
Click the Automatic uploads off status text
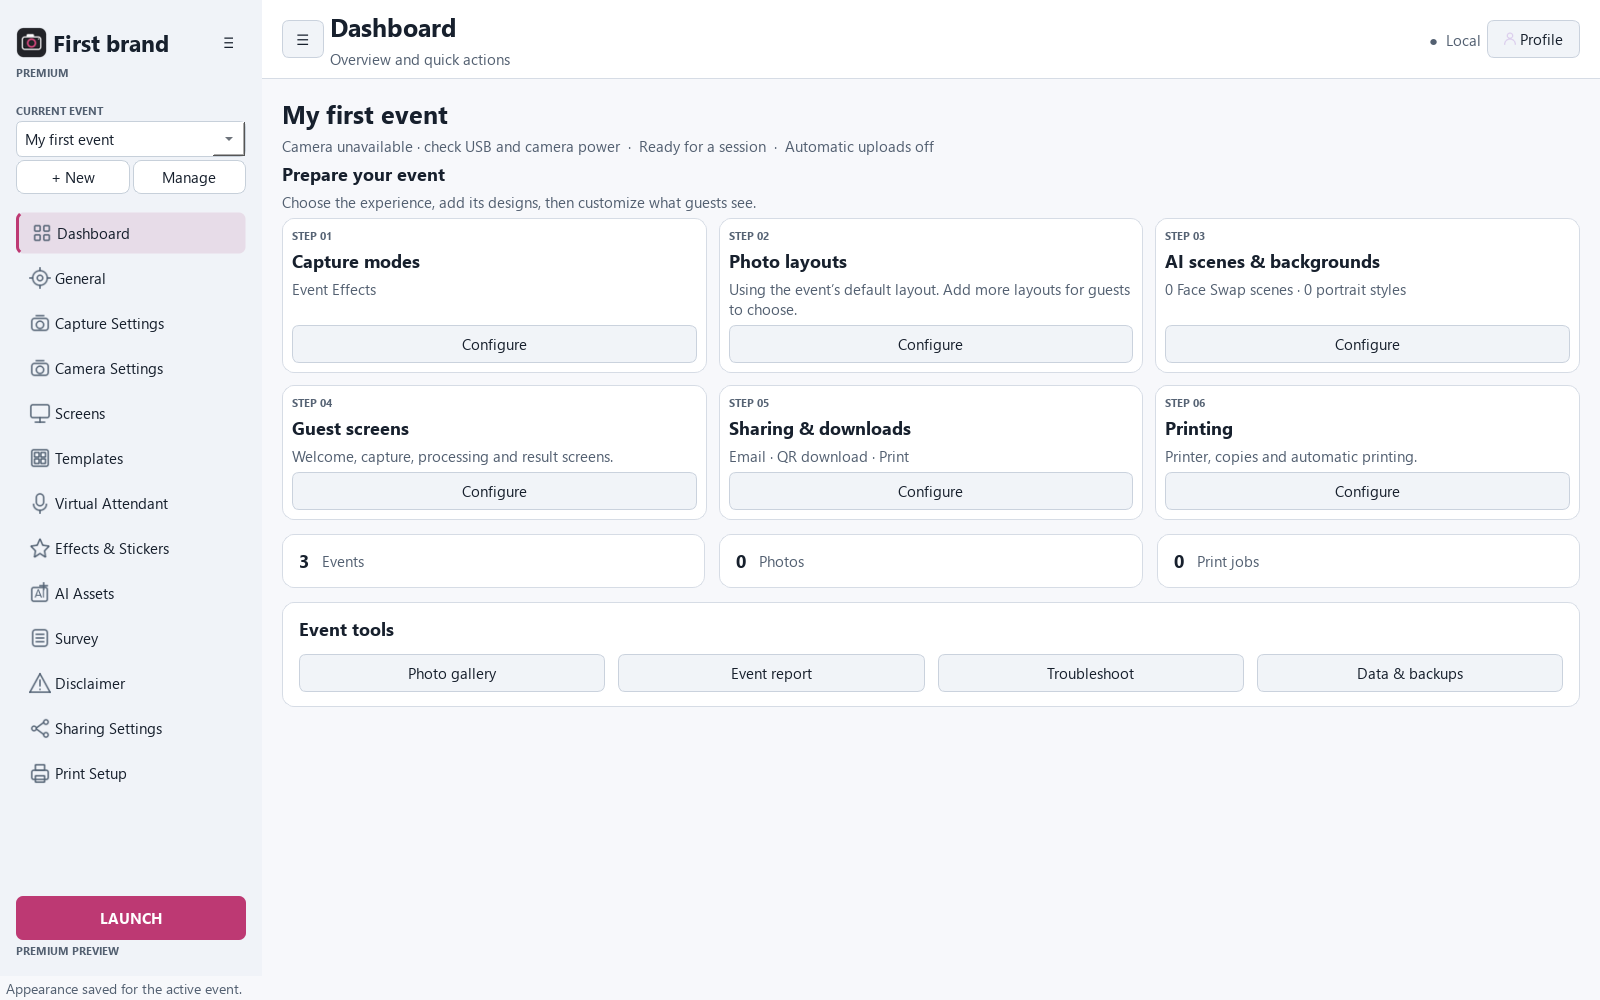point(859,147)
